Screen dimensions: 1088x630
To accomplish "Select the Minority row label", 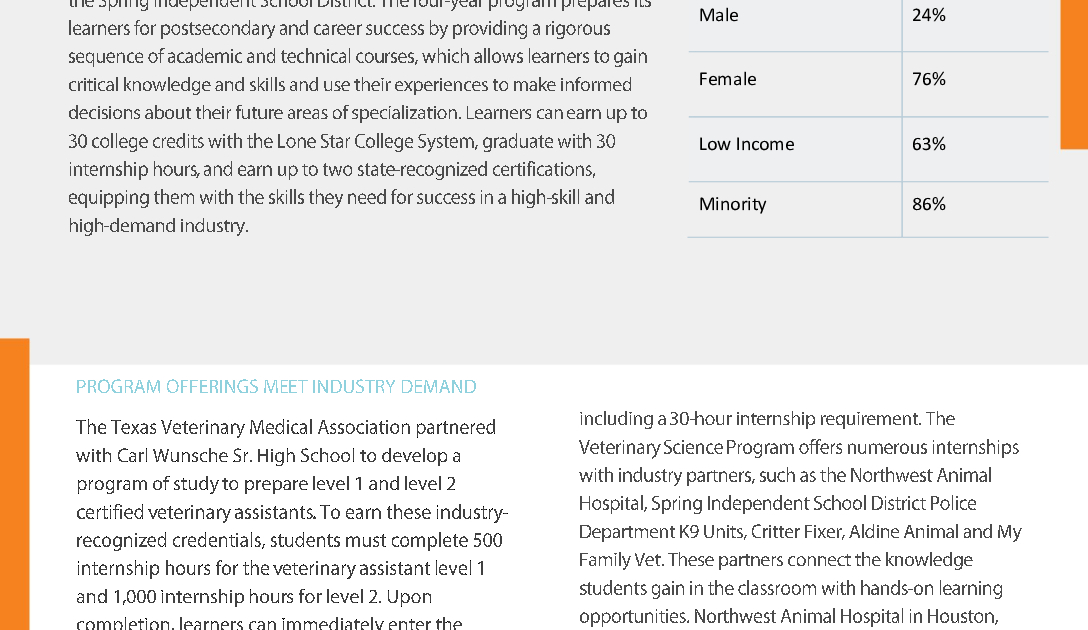I will [732, 205].
